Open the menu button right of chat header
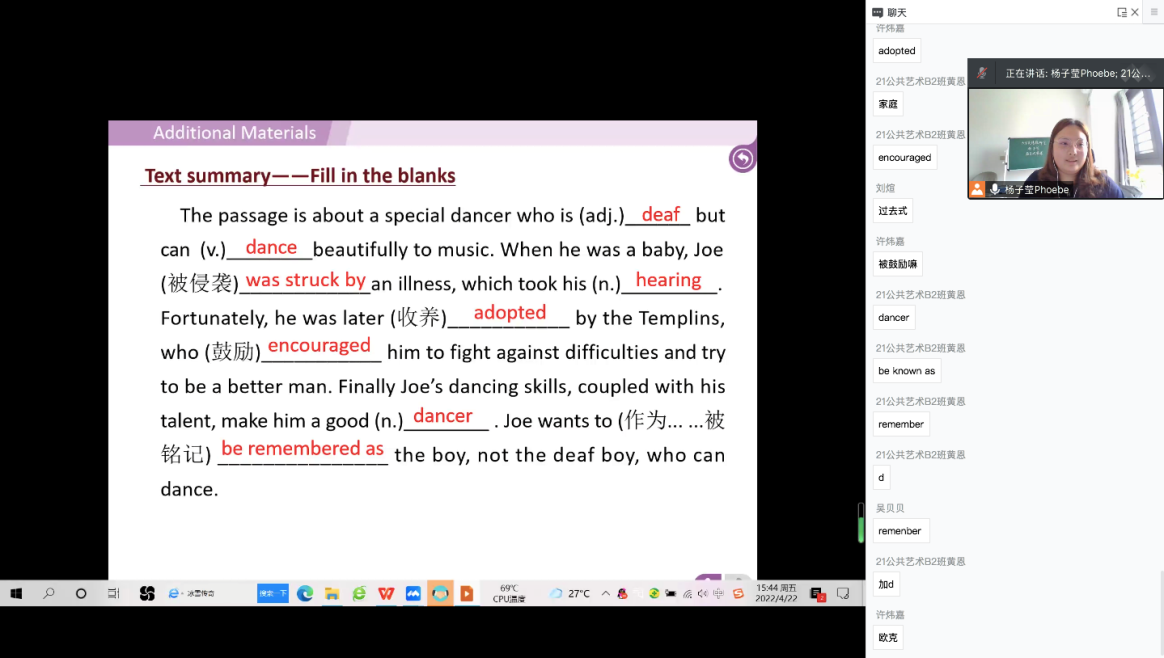The image size is (1164, 658). tap(1153, 12)
